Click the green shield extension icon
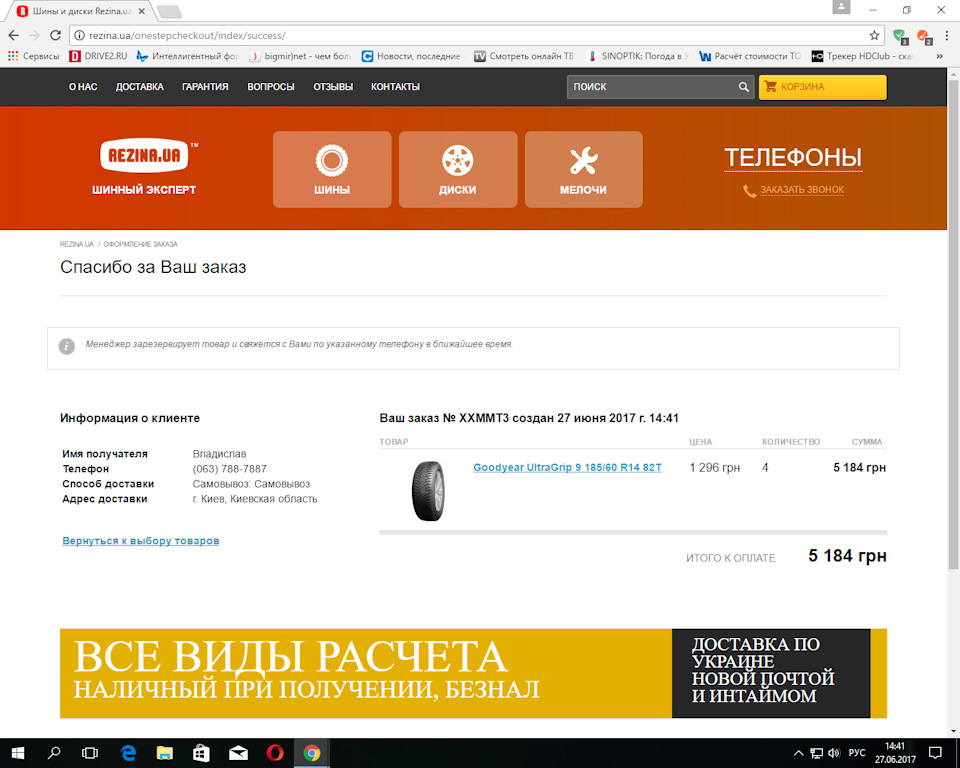Viewport: 960px width, 768px height. [899, 36]
